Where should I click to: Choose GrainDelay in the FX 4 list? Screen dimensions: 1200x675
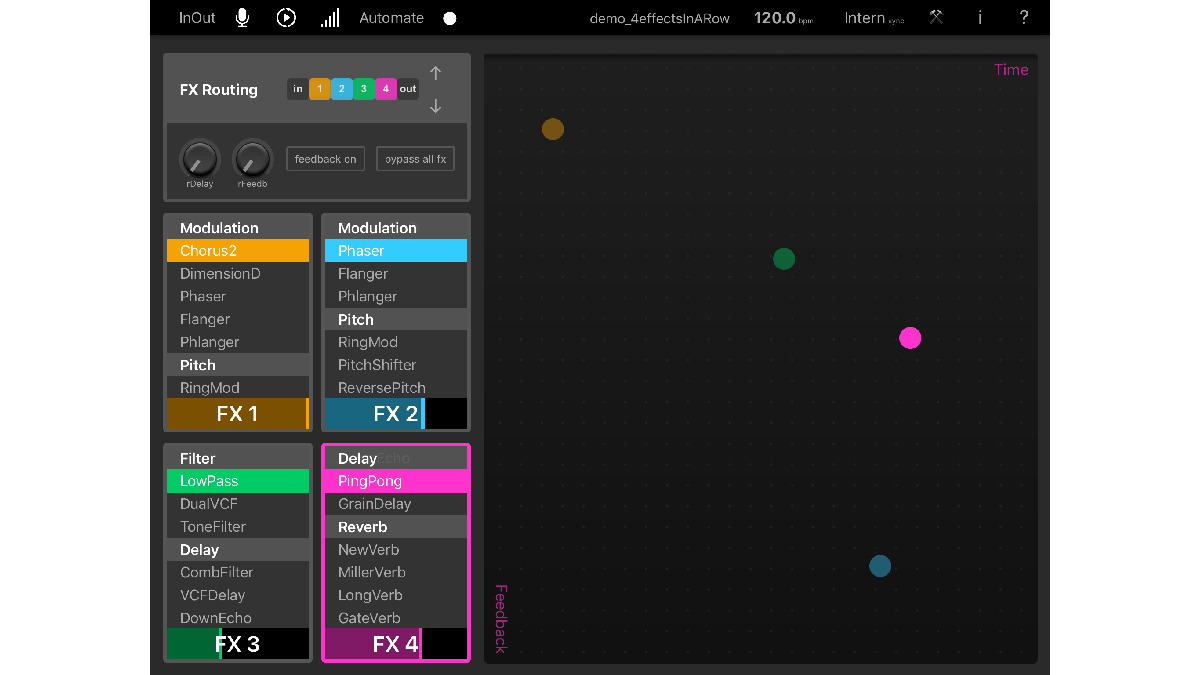coord(396,504)
